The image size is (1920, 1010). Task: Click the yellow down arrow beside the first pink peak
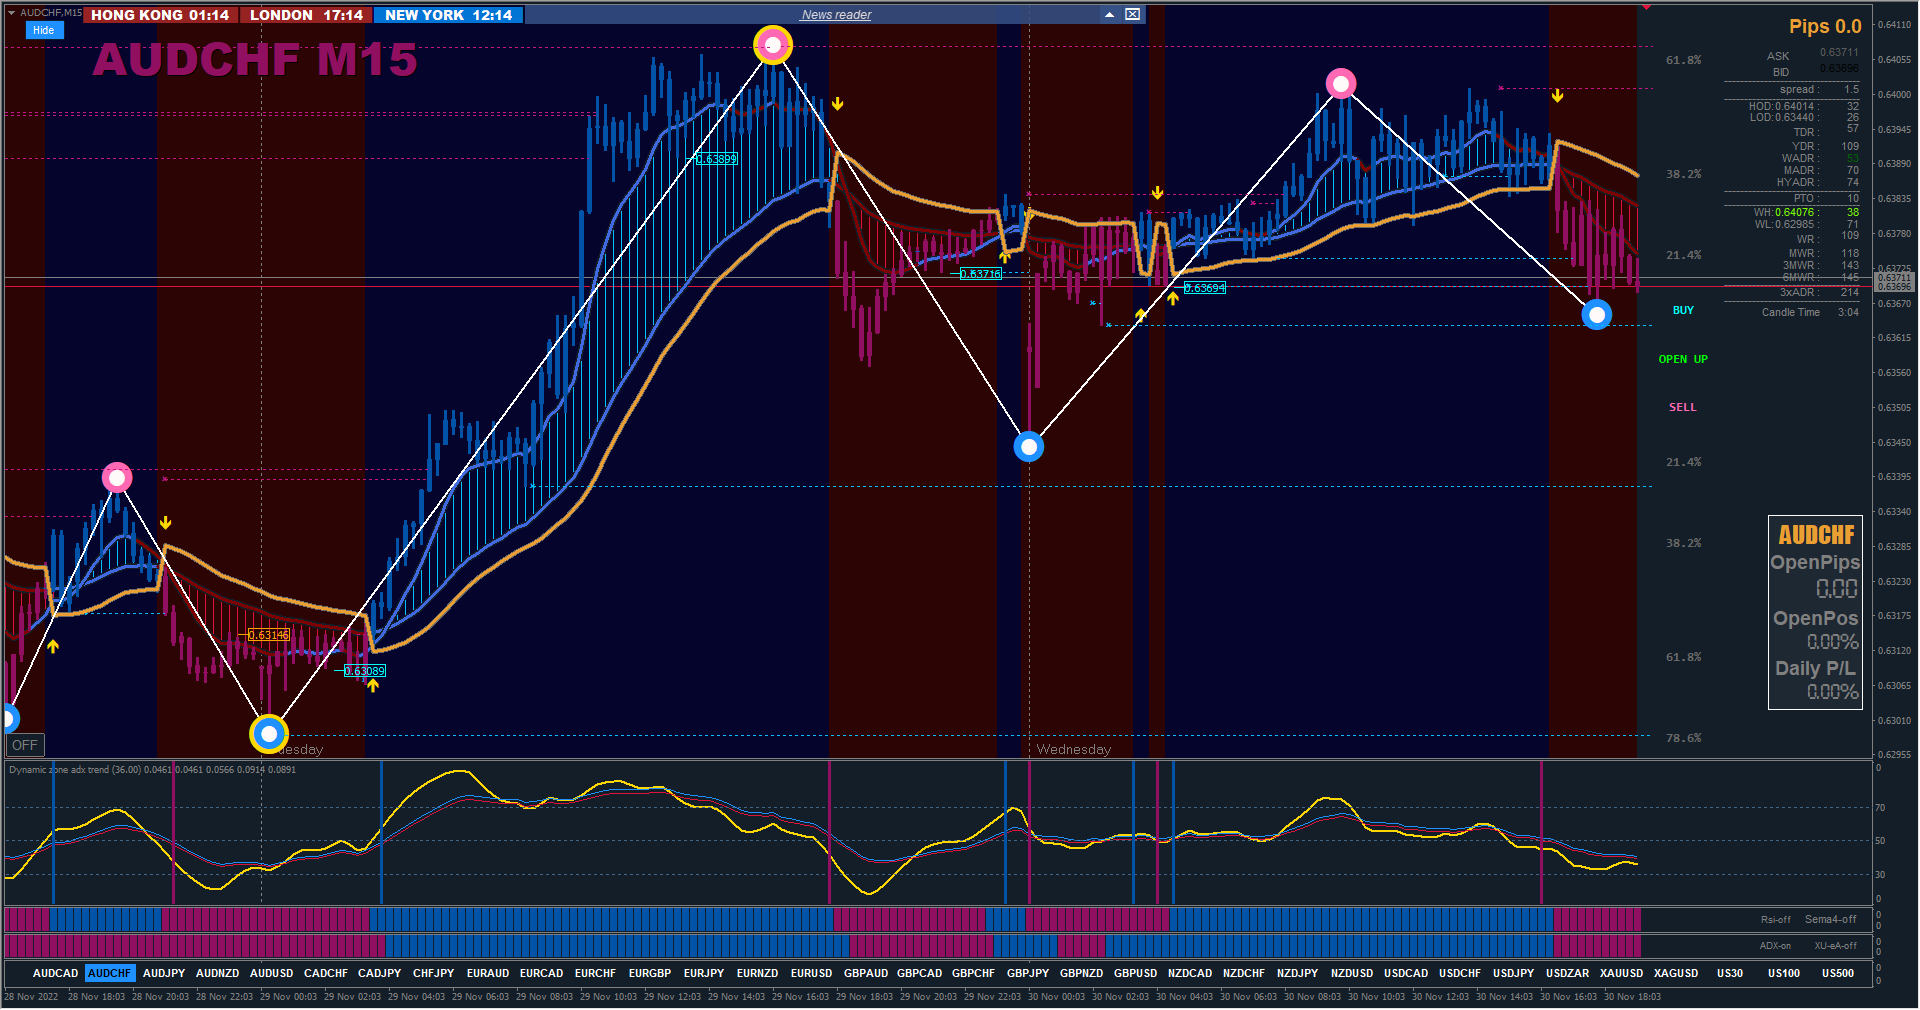166,523
